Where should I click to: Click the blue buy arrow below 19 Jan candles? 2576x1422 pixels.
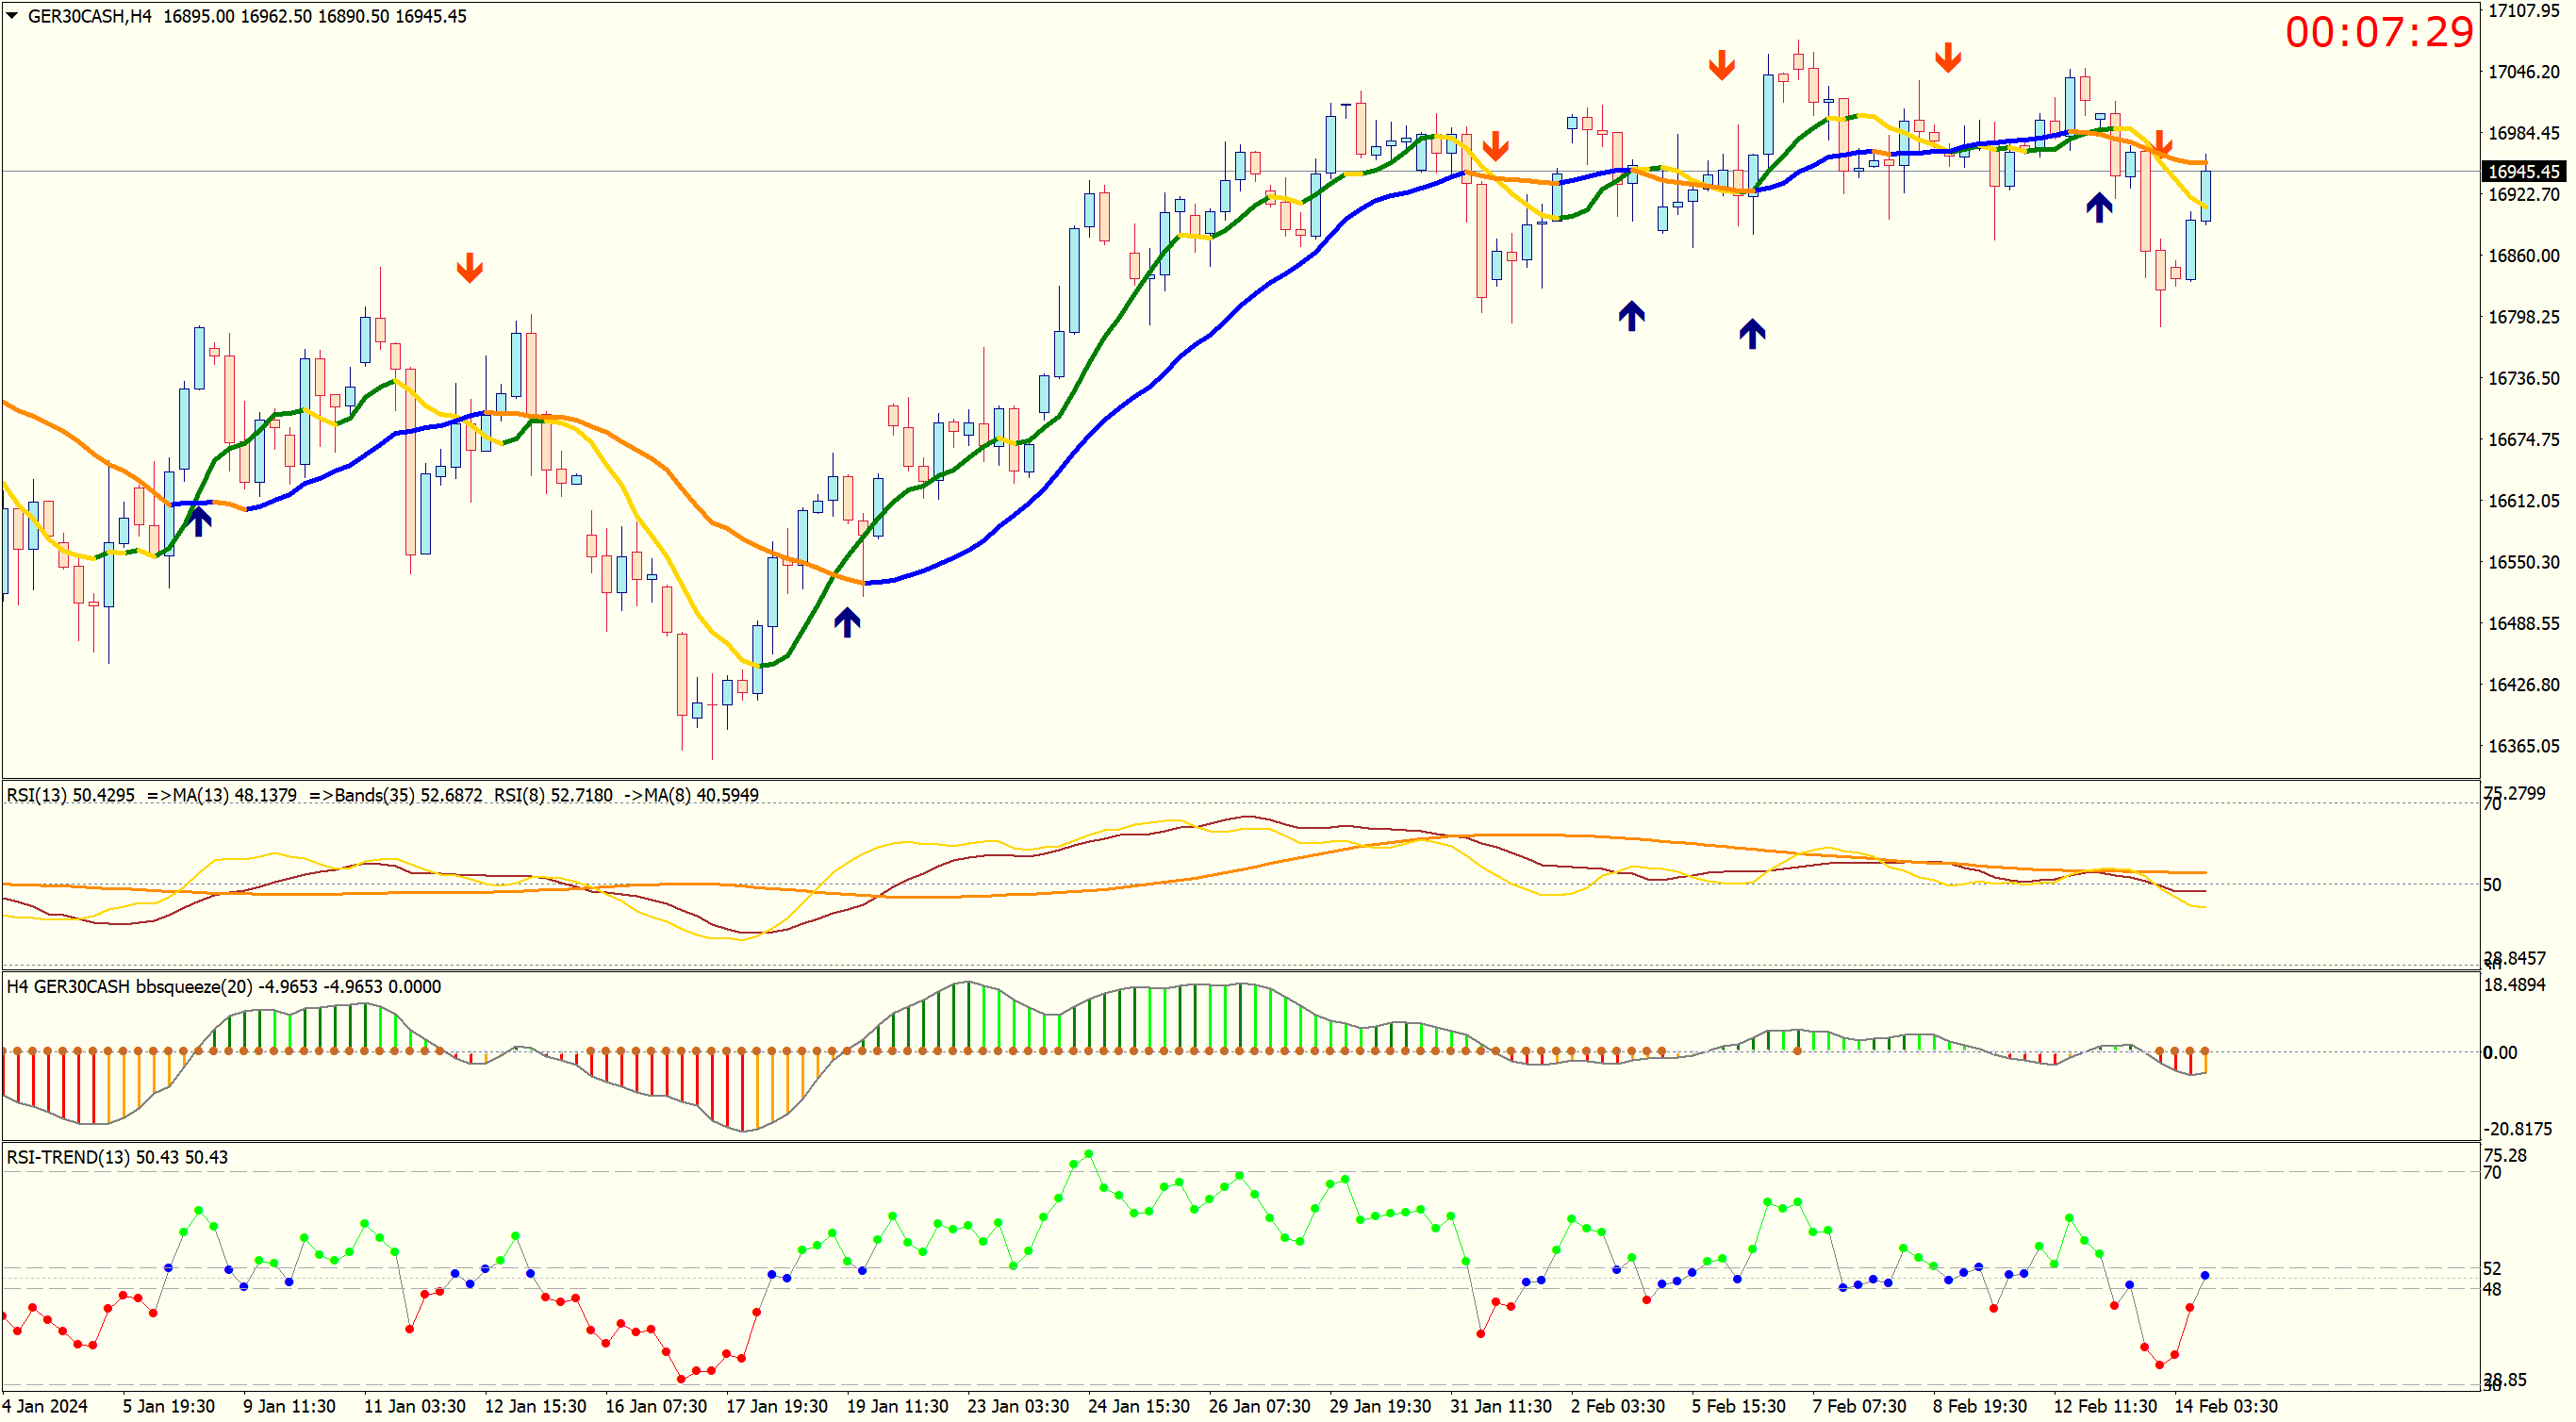point(847,622)
